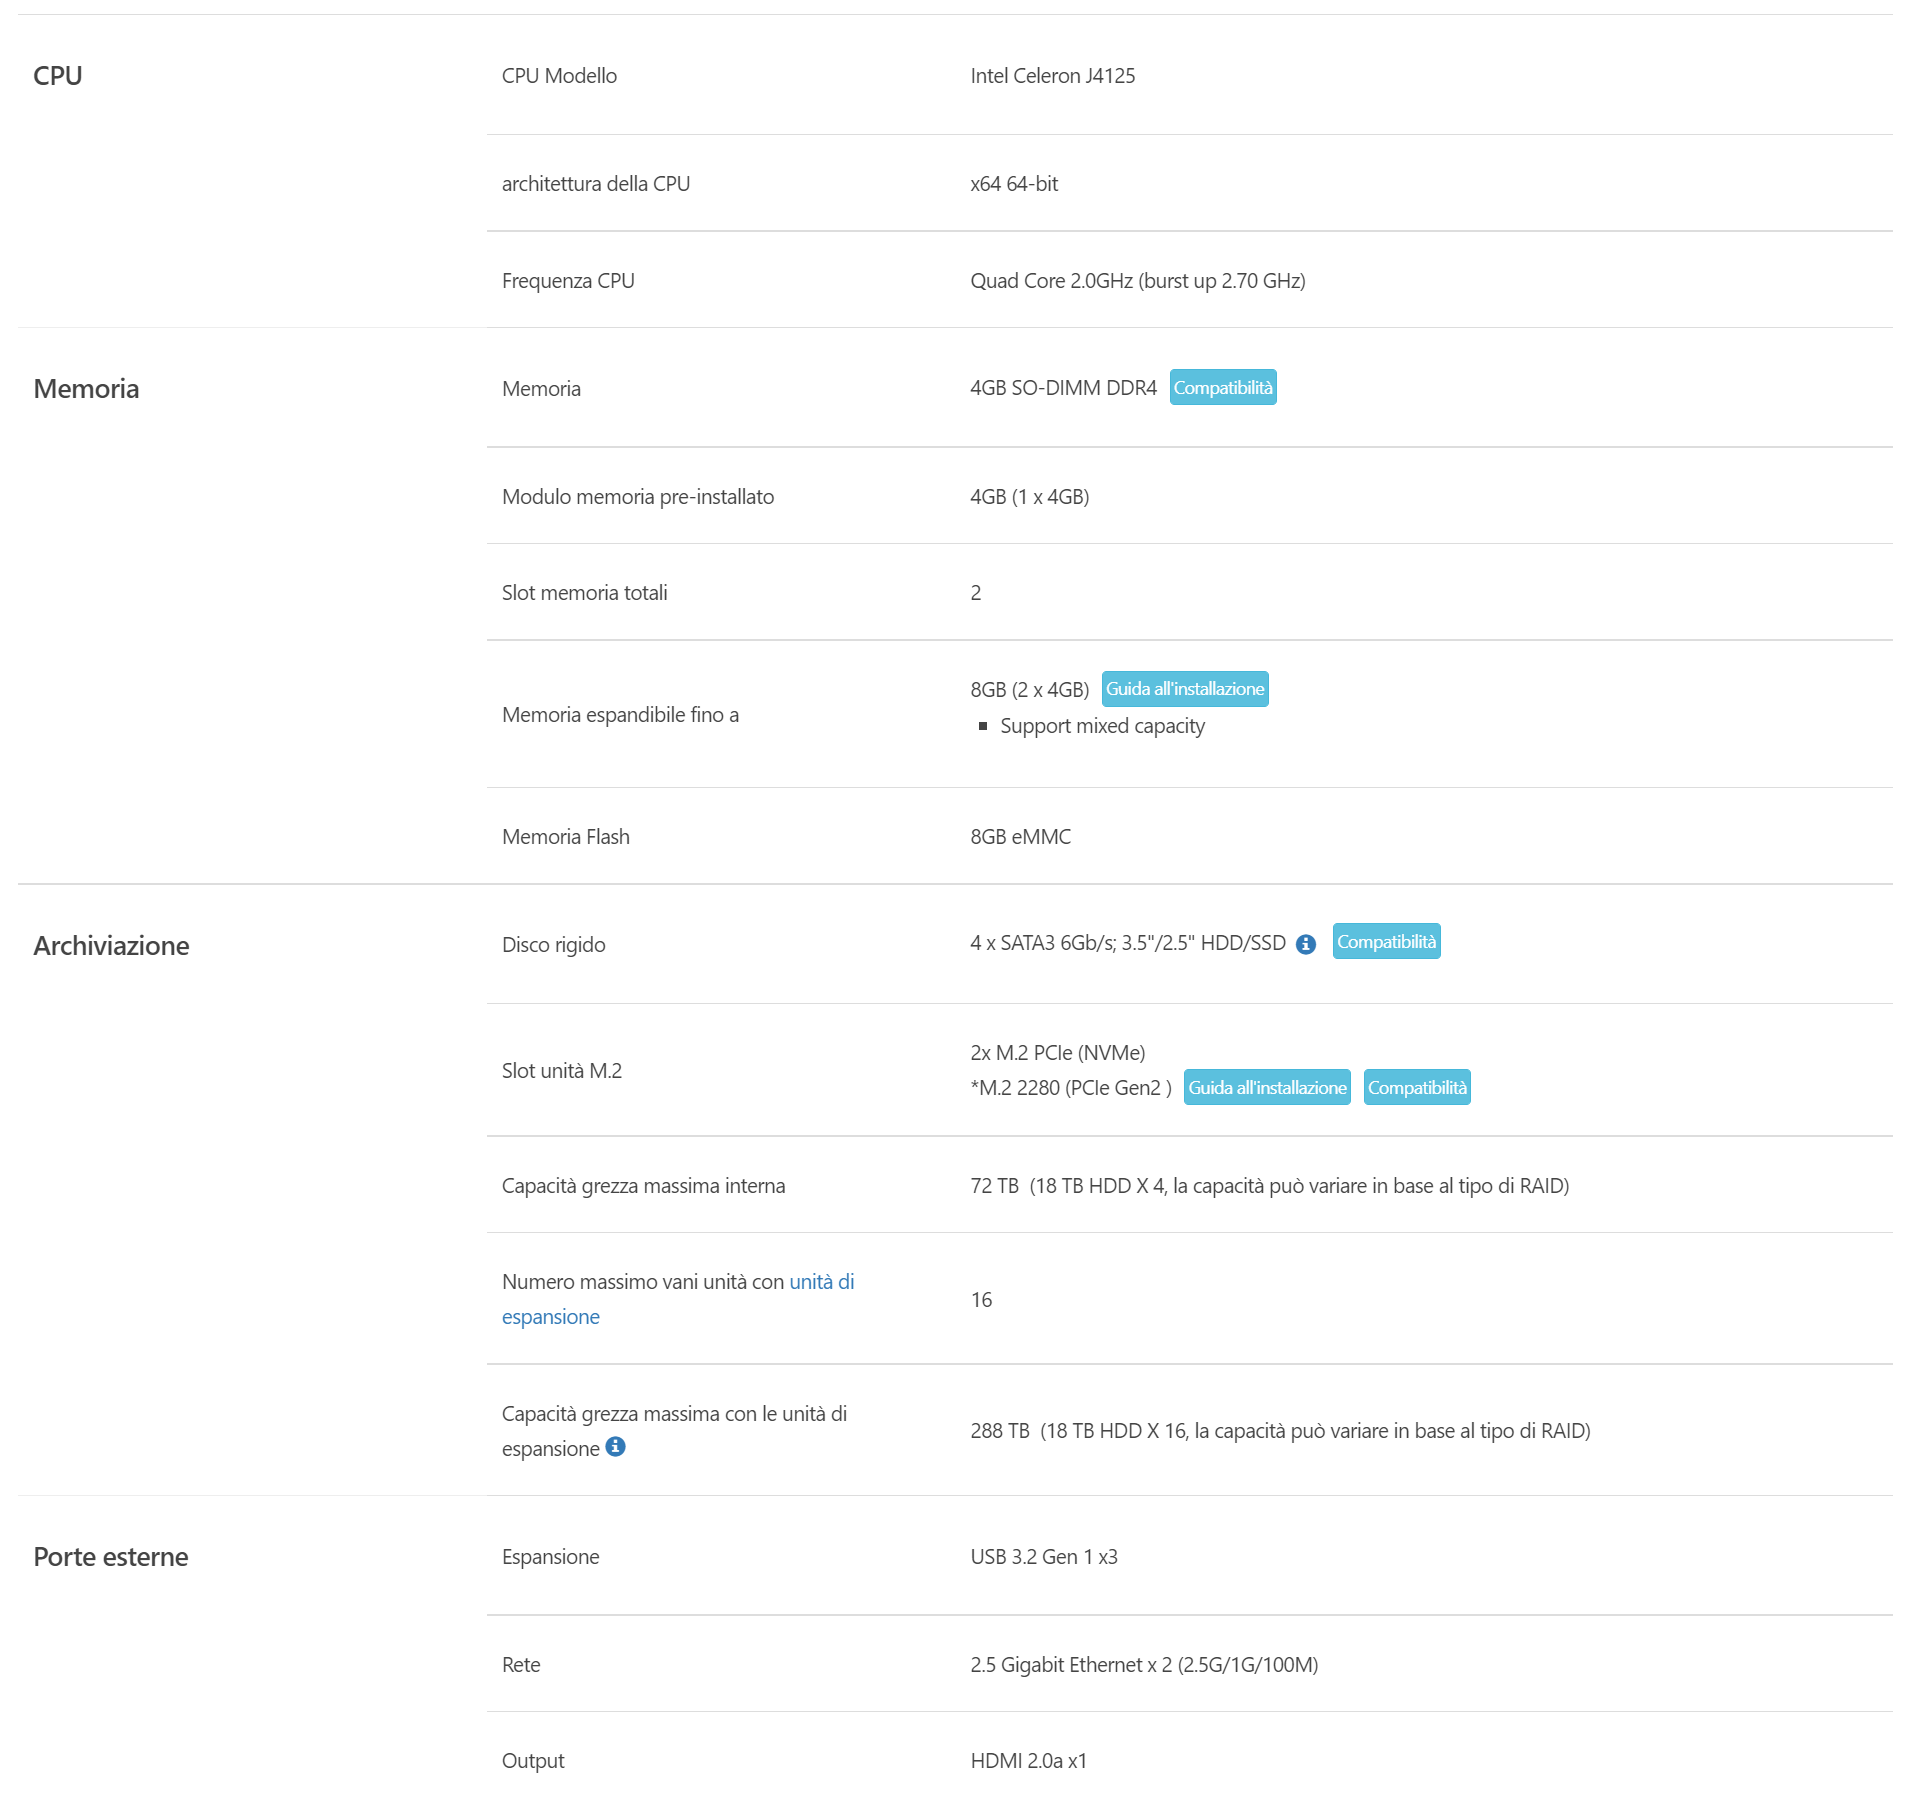Click the Intel Celeron J4125 value

(1052, 76)
